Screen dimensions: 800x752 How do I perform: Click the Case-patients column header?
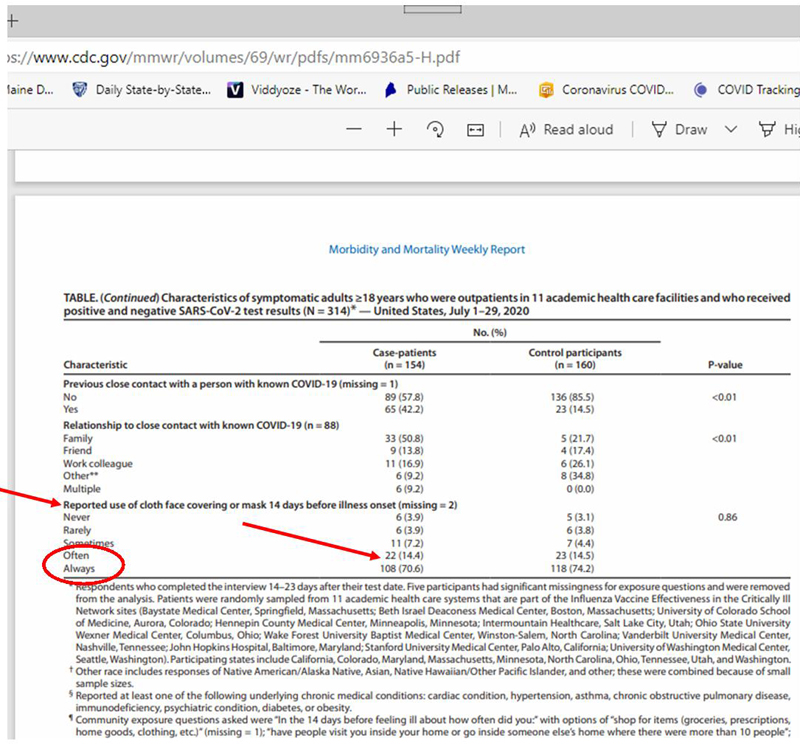coord(404,359)
